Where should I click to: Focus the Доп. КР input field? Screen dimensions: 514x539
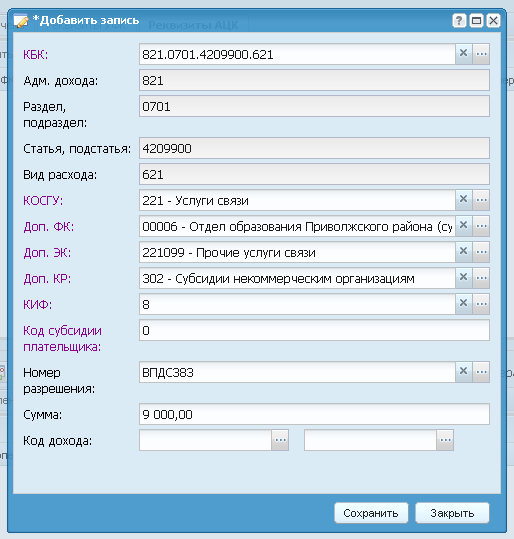pos(297,278)
